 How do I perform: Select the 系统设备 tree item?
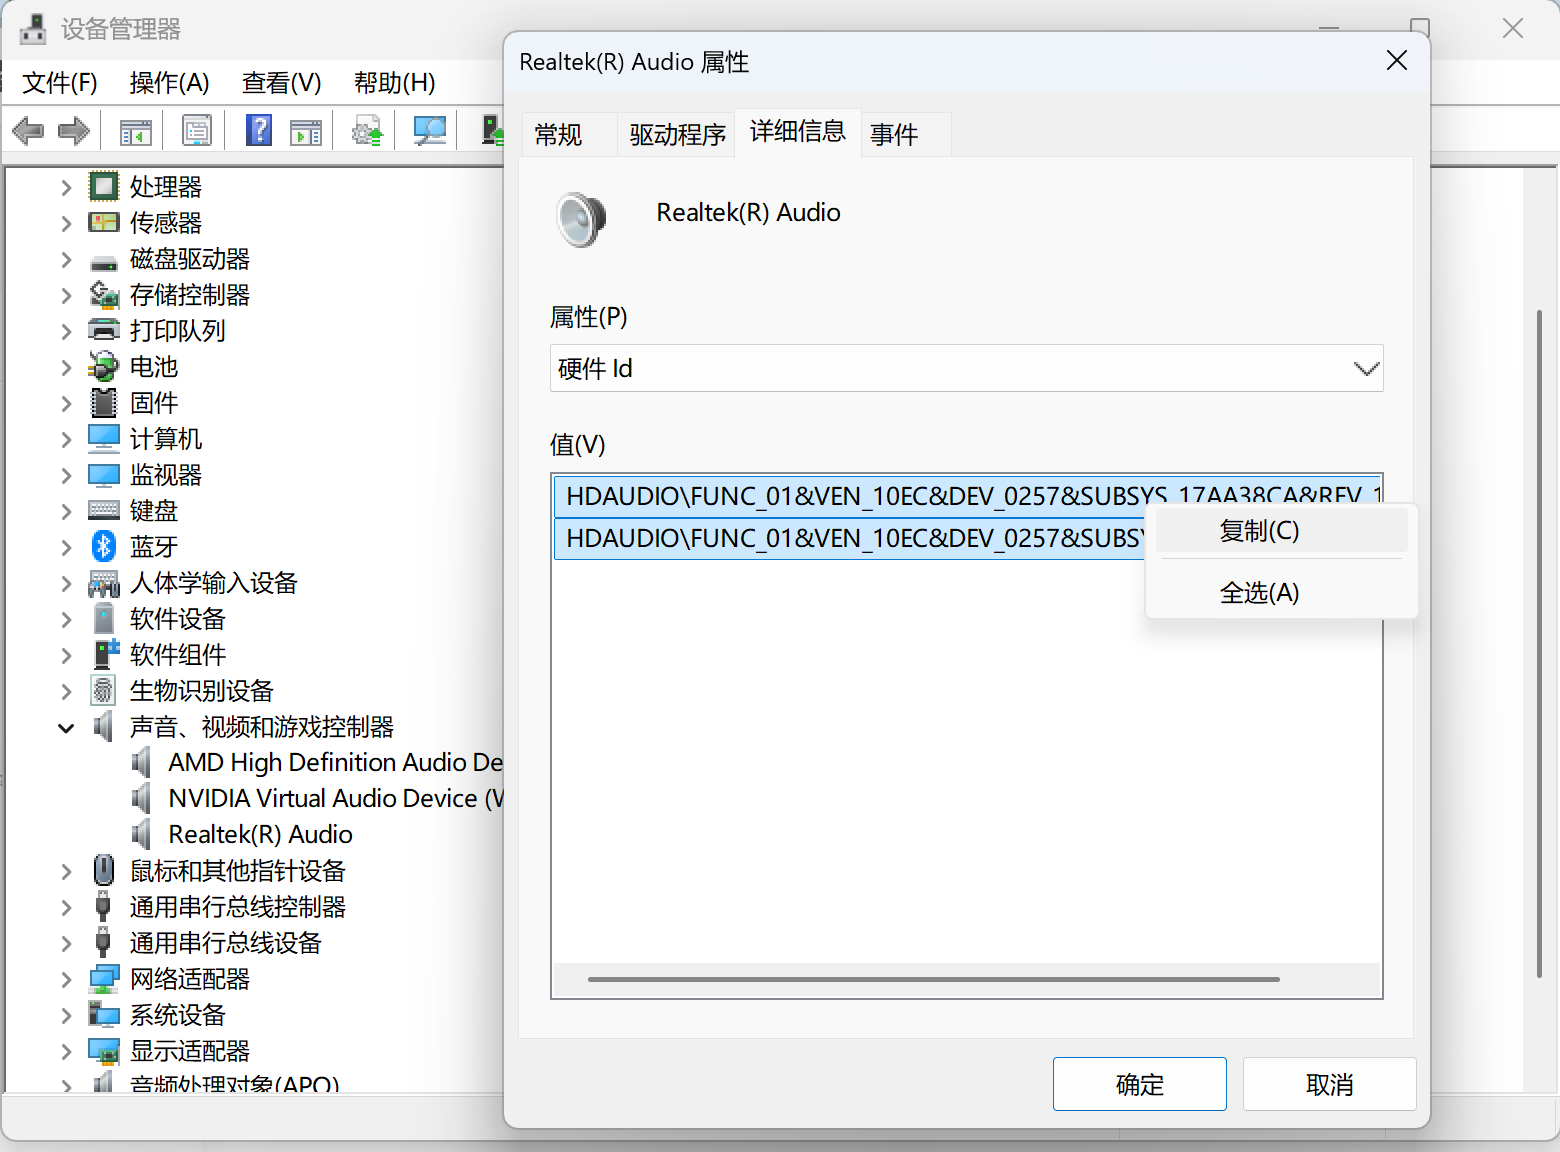pos(177,1015)
